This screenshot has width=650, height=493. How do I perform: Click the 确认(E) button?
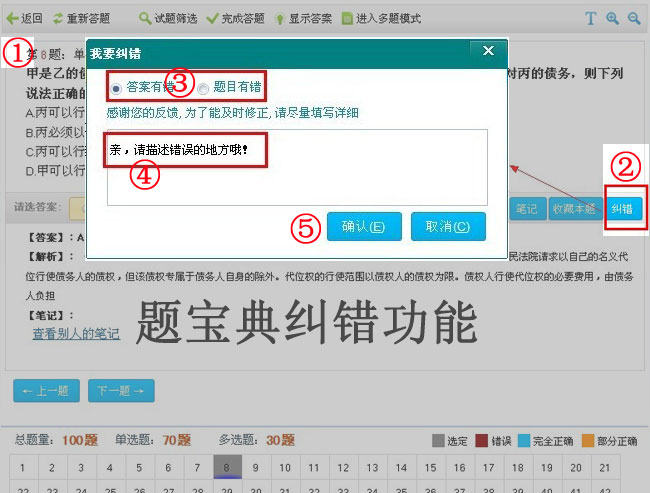[x=364, y=226]
